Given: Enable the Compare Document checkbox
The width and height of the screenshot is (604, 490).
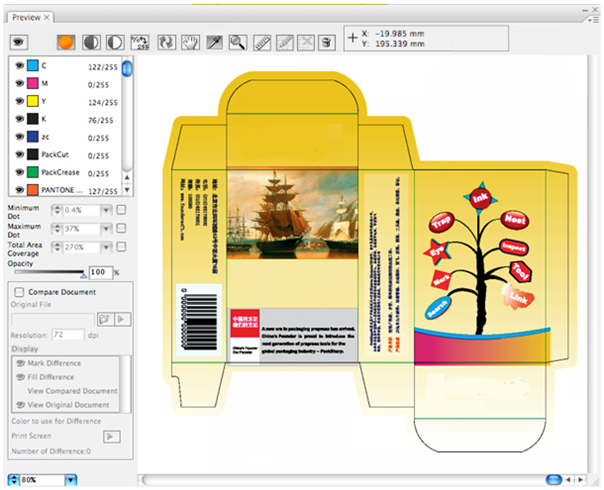Looking at the screenshot, I should (19, 292).
